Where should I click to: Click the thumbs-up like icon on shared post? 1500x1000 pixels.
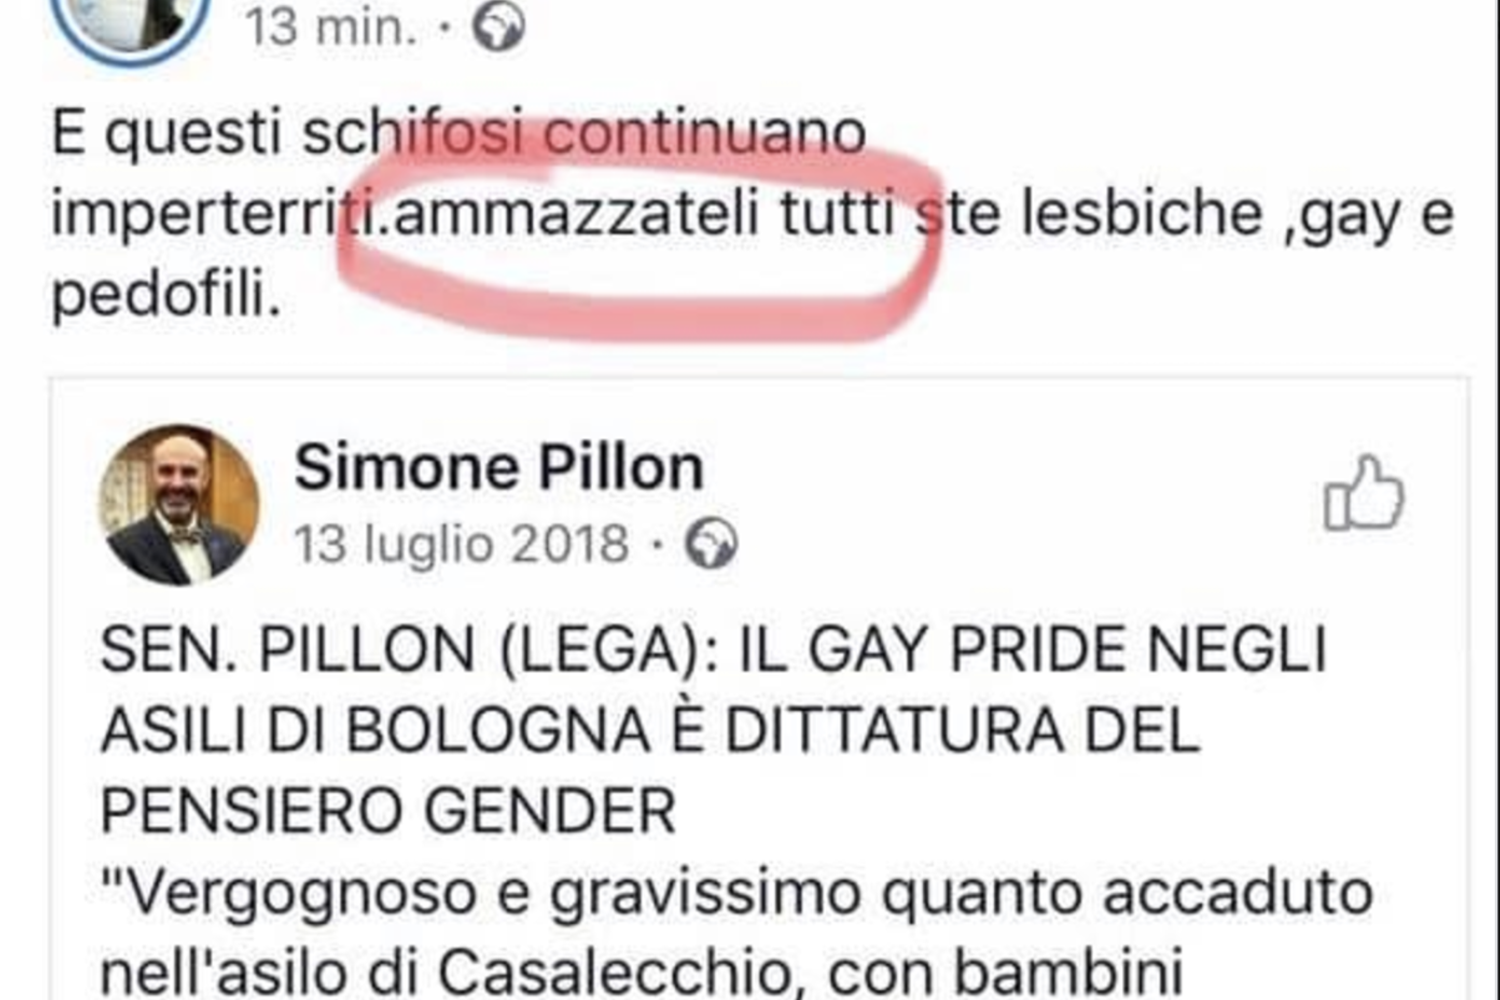[x=1364, y=493]
